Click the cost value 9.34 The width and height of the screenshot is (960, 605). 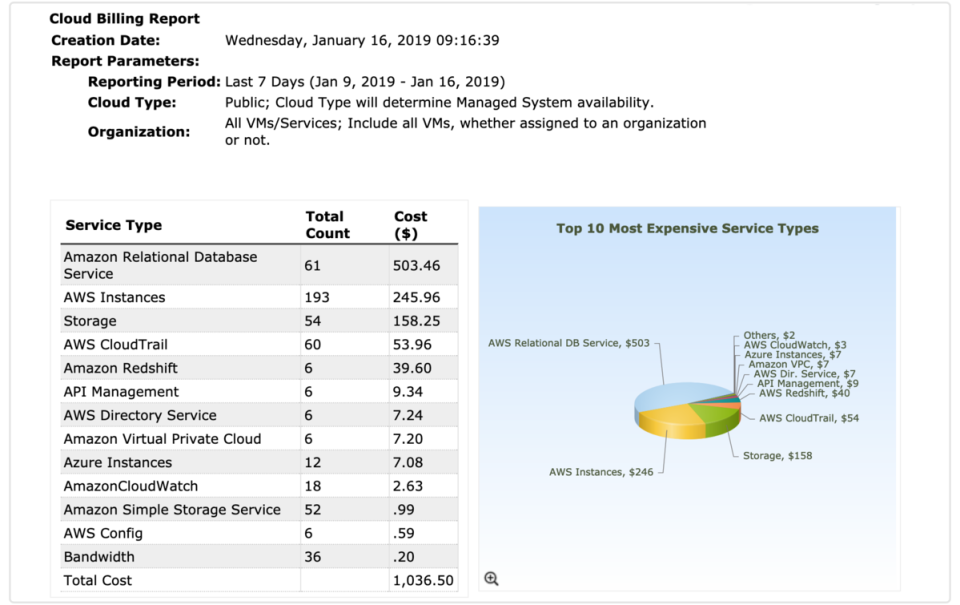(408, 391)
